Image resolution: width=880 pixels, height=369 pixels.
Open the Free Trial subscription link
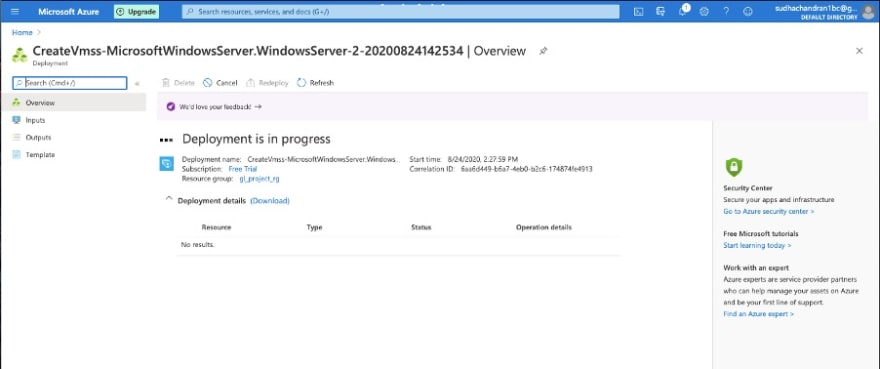tap(242, 168)
